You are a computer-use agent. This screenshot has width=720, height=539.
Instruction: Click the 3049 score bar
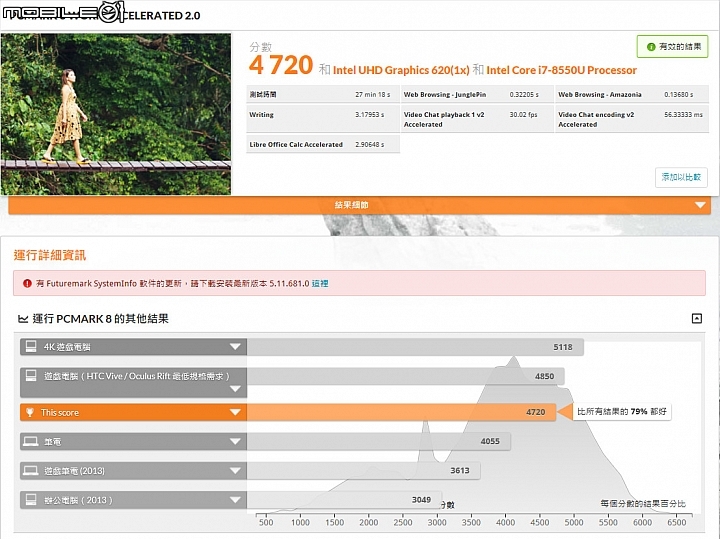pos(344,500)
